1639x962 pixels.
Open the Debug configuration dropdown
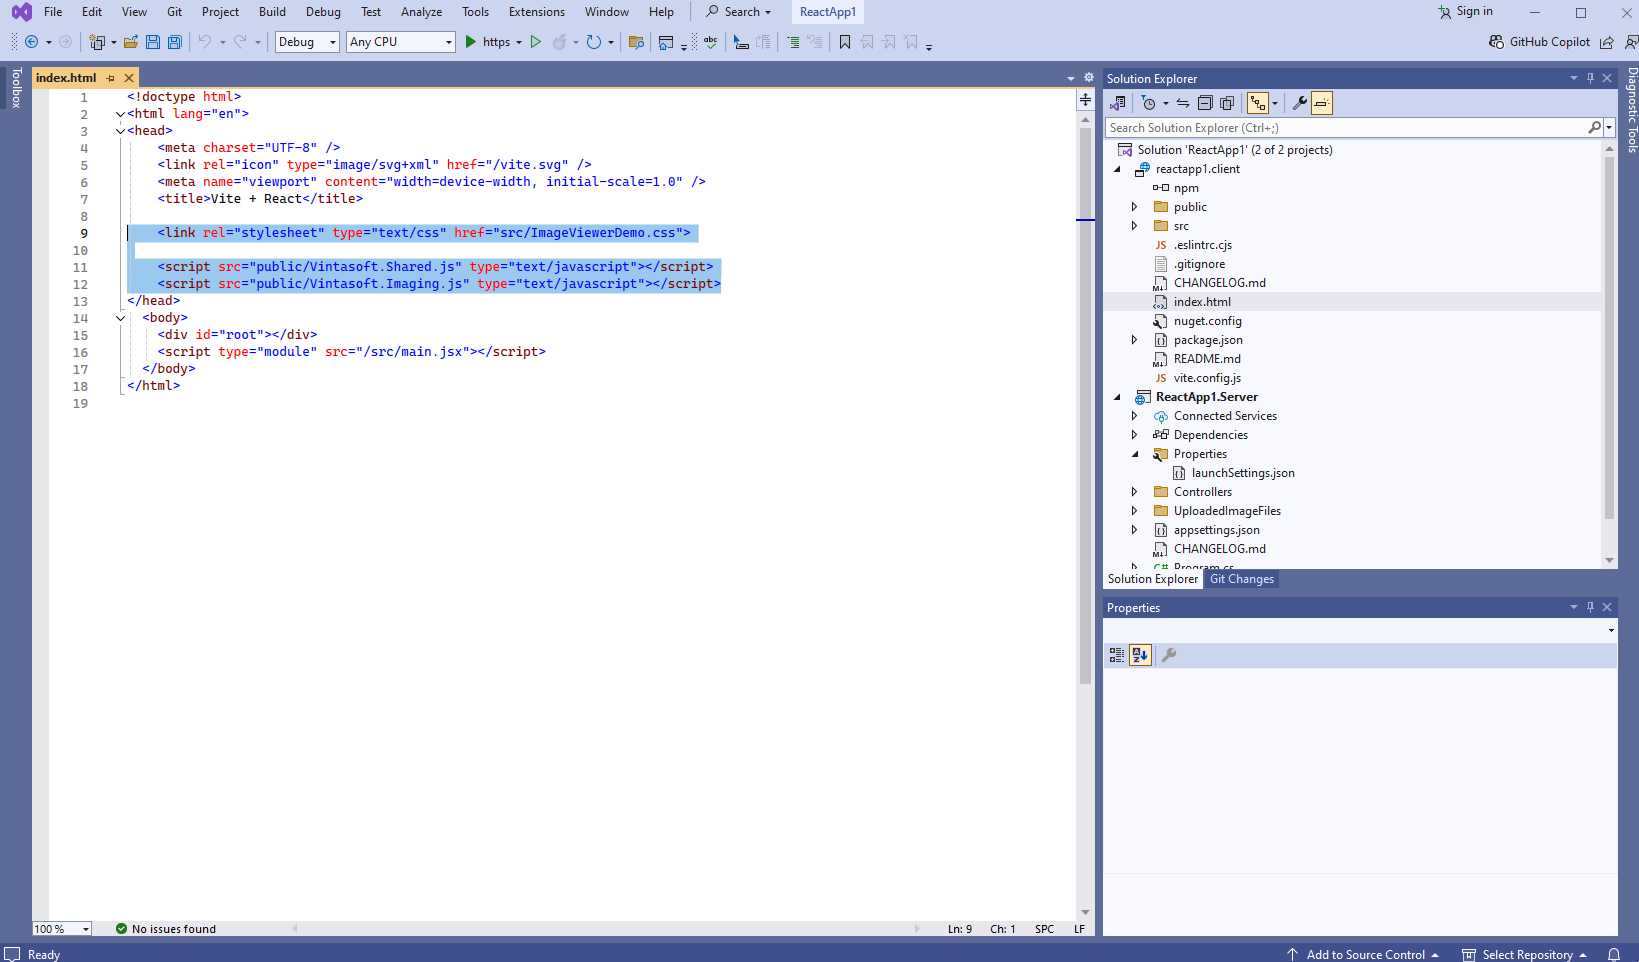click(307, 42)
